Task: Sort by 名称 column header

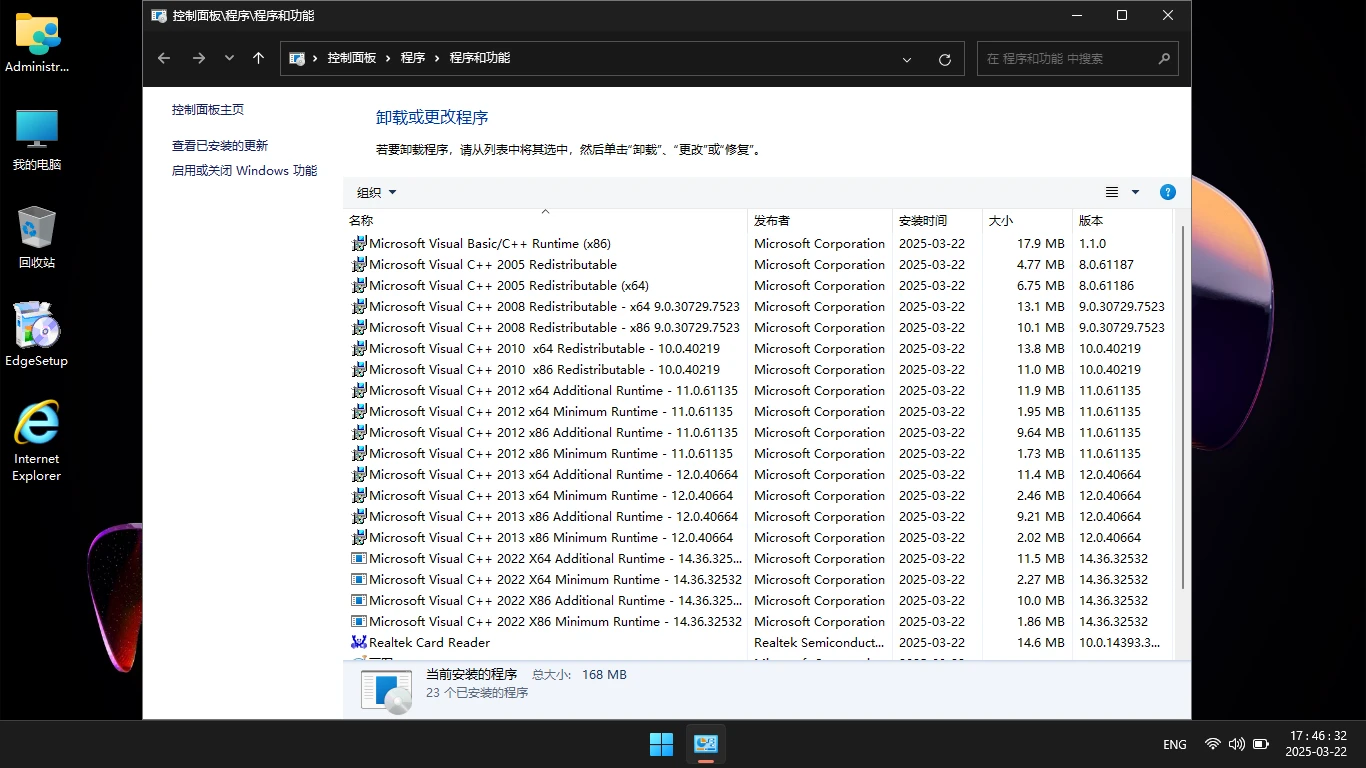Action: 546,221
